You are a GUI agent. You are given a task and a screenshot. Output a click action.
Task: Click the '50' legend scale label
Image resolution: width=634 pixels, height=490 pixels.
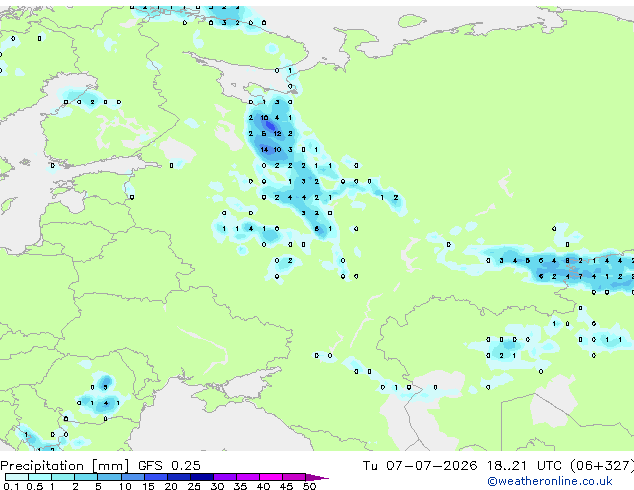click(x=310, y=486)
